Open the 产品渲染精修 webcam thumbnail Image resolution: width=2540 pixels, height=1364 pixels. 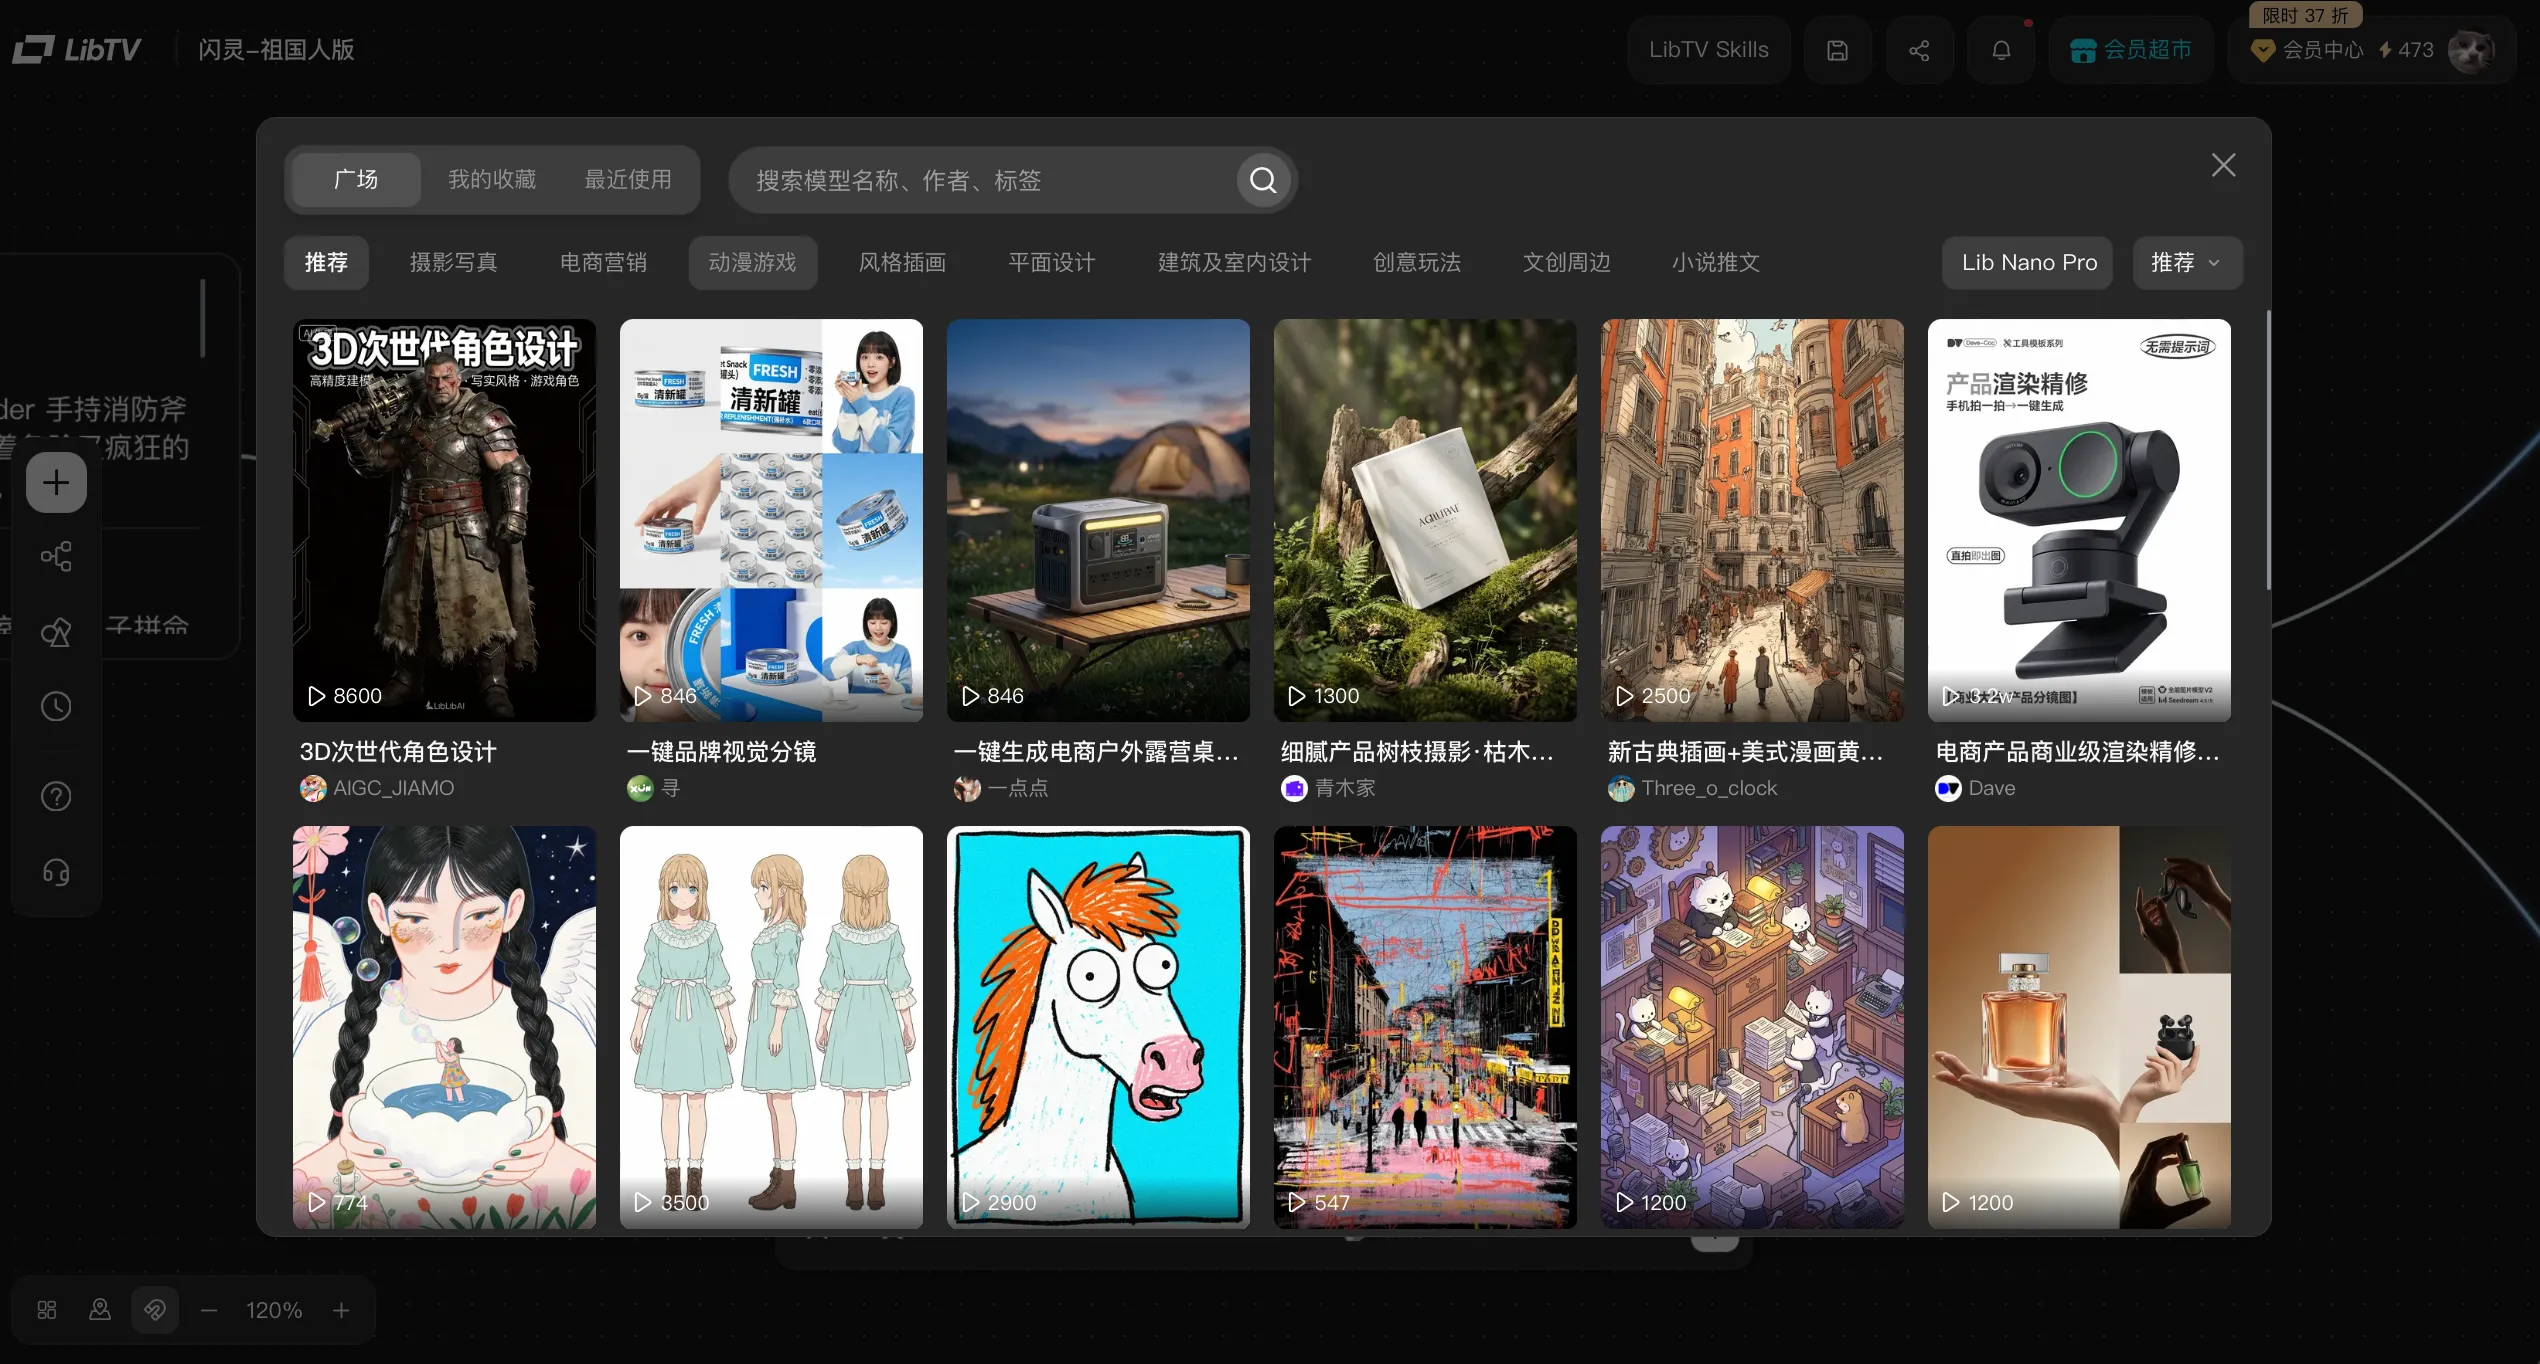[x=2079, y=520]
